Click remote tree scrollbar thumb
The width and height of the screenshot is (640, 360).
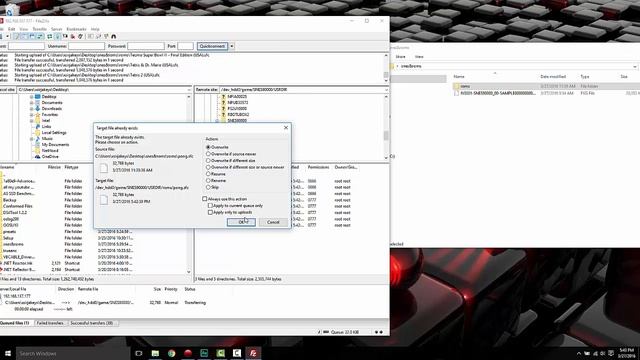386,135
